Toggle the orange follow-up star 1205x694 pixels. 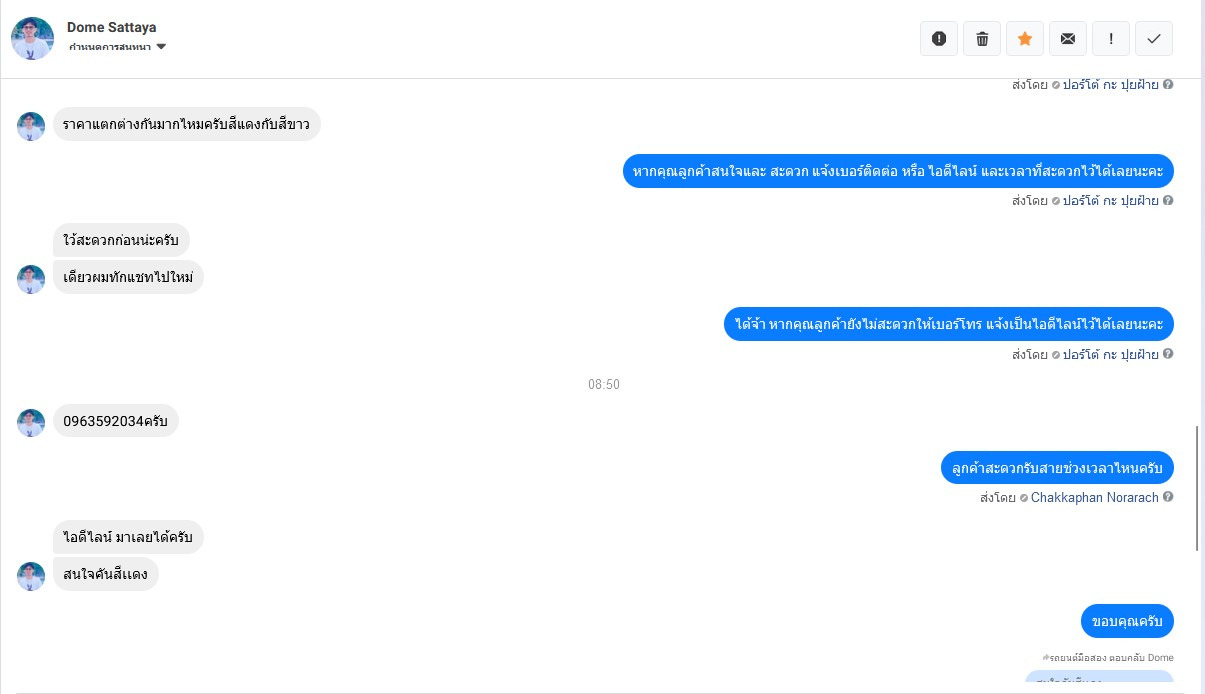pyautogui.click(x=1025, y=38)
